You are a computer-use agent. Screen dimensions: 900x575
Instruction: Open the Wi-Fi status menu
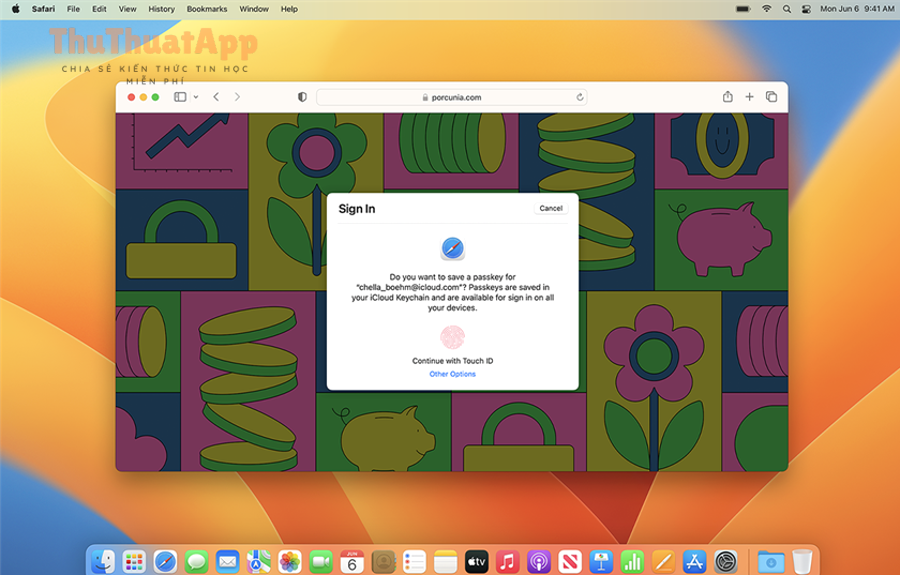coord(766,9)
